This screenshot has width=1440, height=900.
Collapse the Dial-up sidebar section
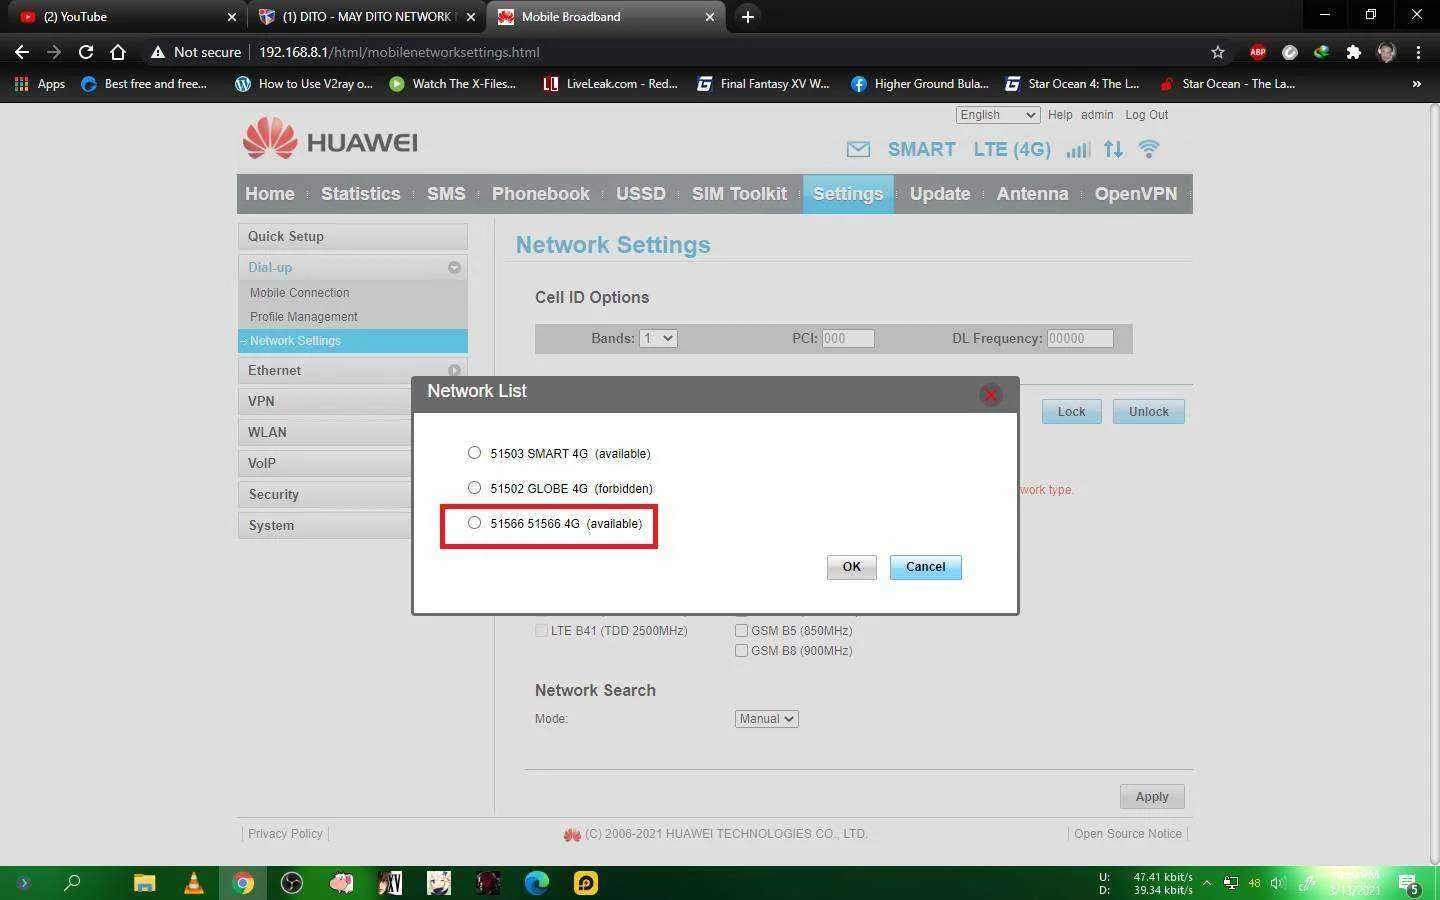454,268
